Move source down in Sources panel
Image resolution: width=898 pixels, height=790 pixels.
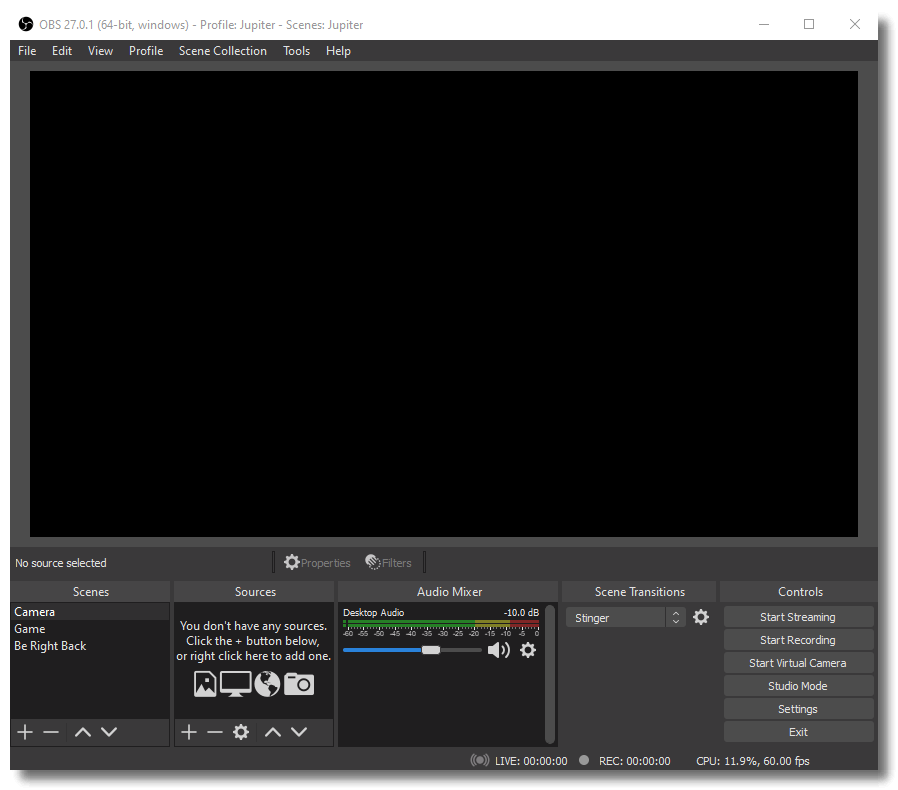[x=299, y=732]
